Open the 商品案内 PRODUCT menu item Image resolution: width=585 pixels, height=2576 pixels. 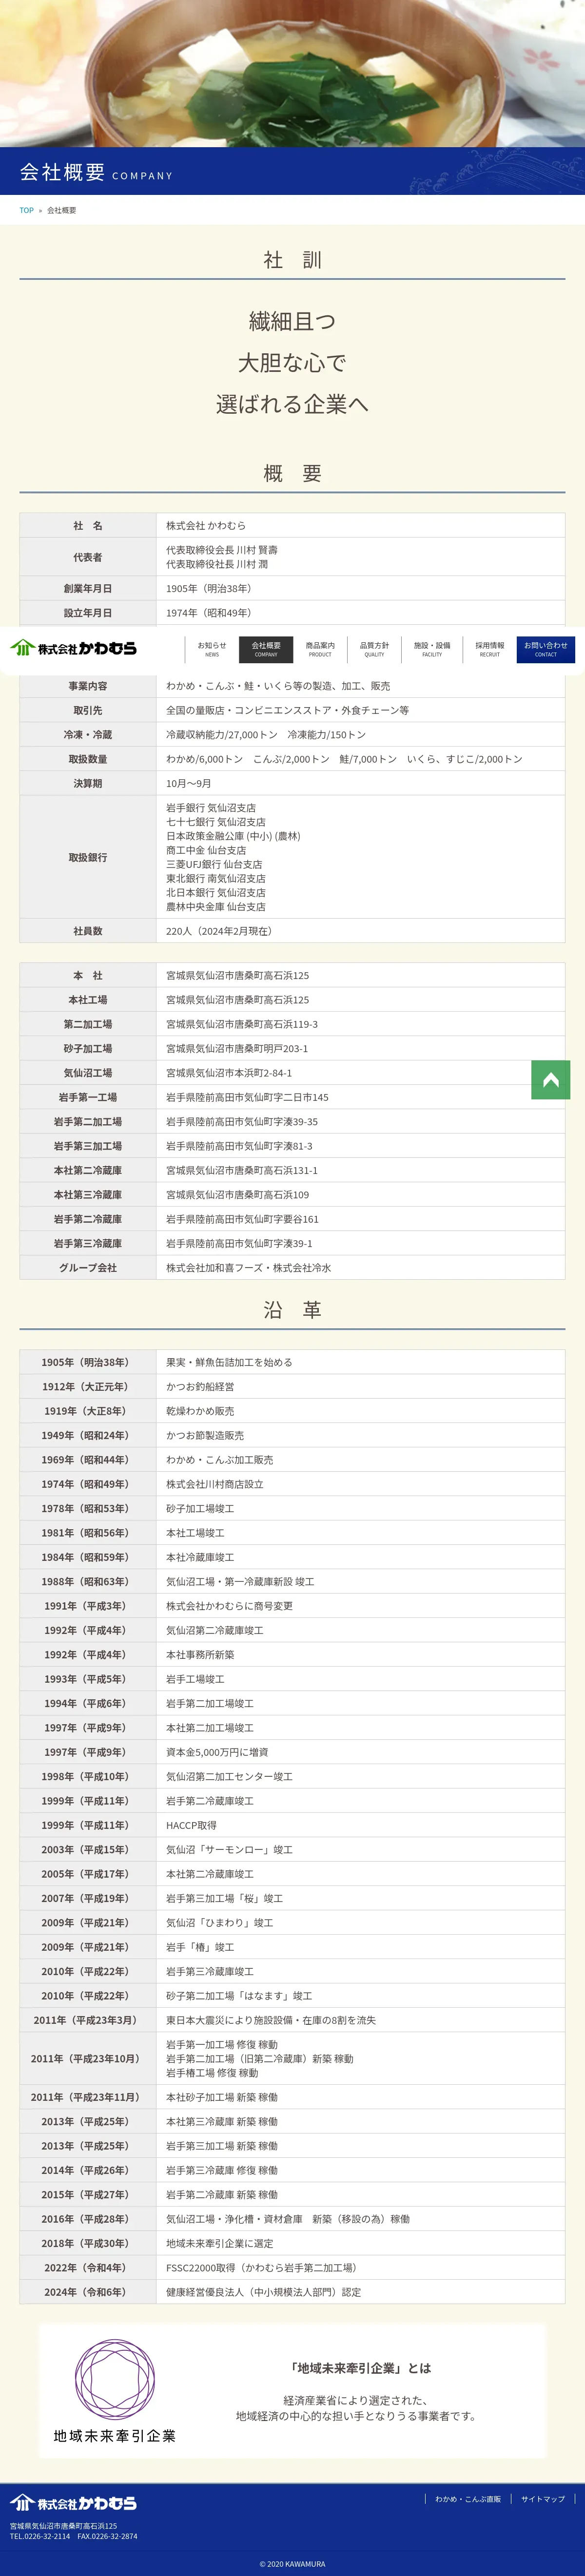click(320, 649)
